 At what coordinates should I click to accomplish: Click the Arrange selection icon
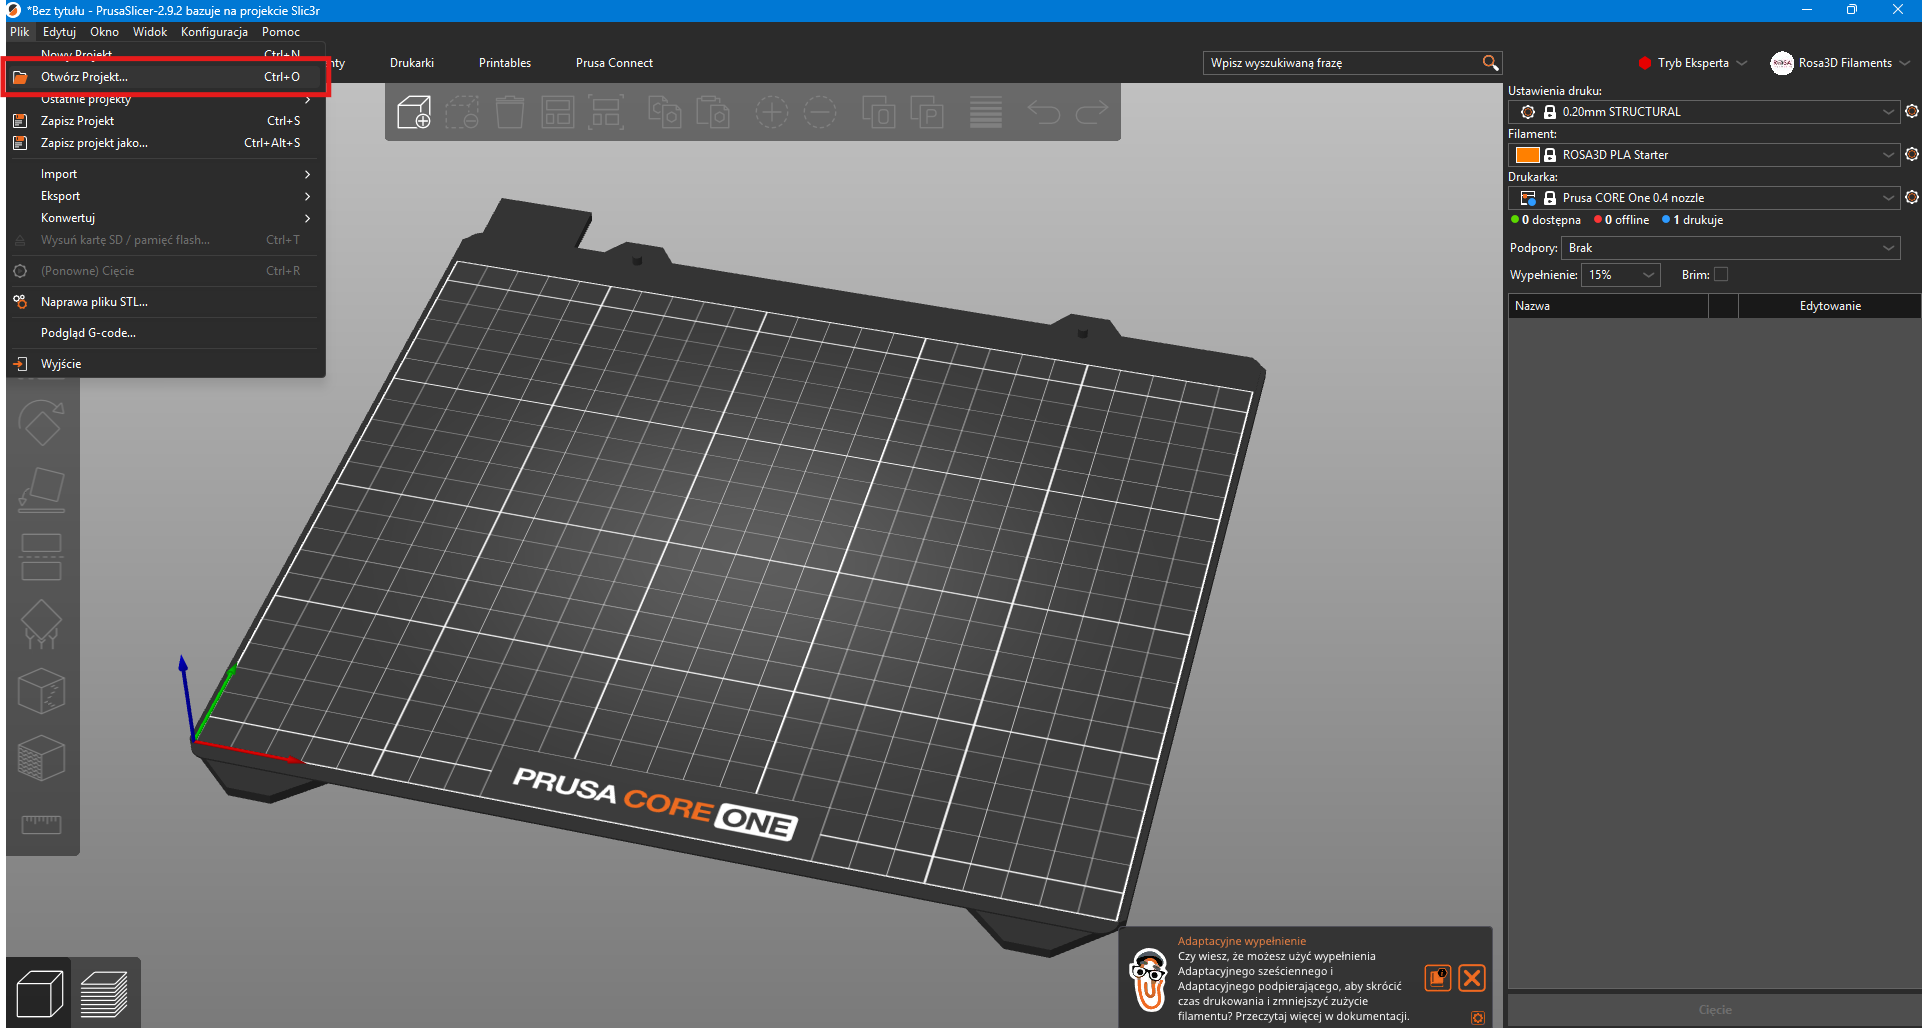click(606, 112)
